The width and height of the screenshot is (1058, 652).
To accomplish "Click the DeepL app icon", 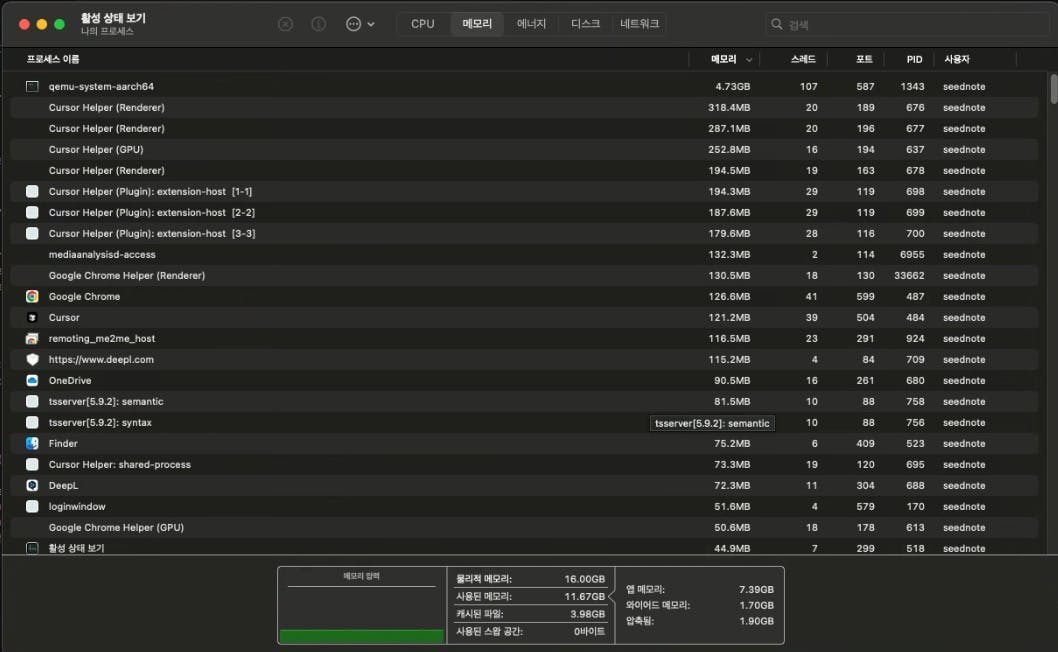I will click(32, 485).
